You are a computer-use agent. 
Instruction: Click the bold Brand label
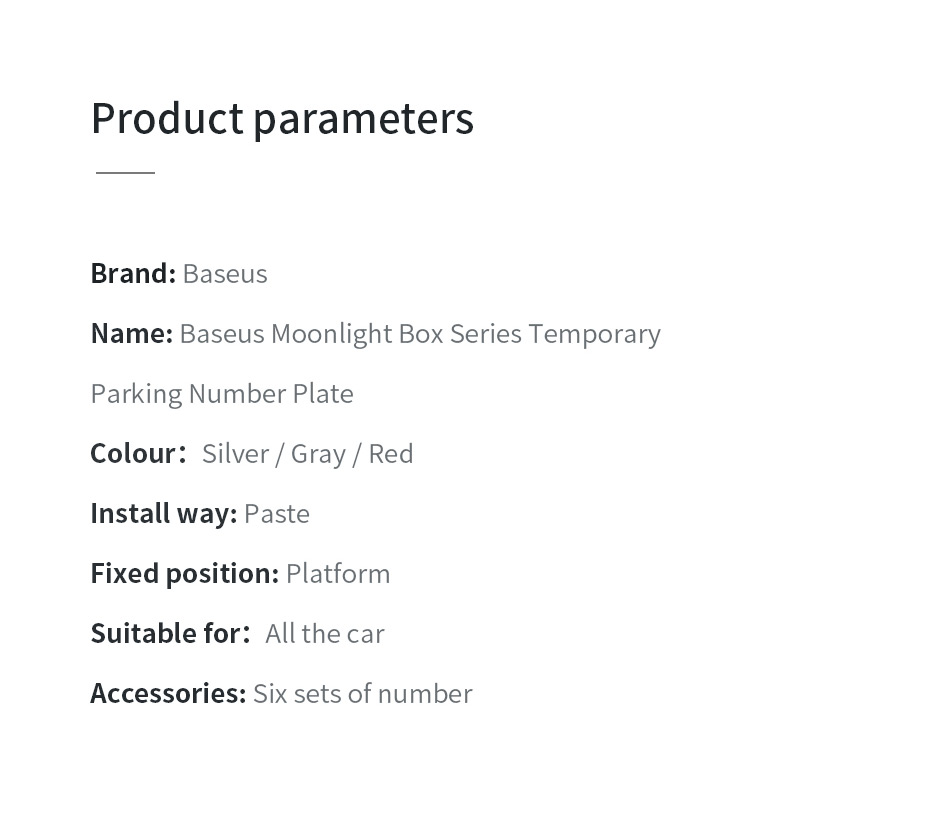click(132, 273)
